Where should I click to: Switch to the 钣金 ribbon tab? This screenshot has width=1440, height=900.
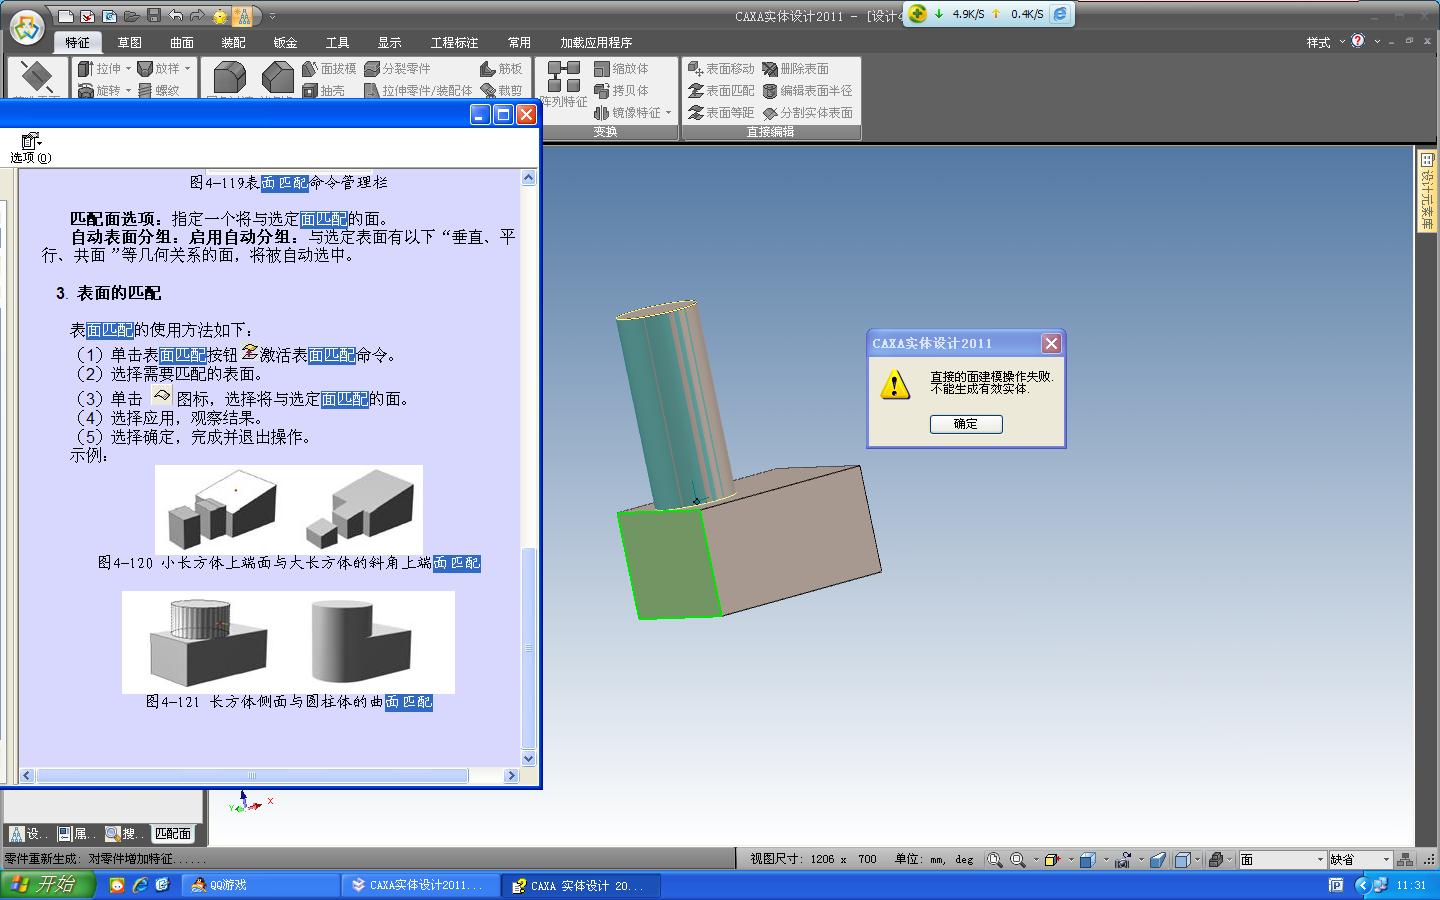click(x=285, y=42)
